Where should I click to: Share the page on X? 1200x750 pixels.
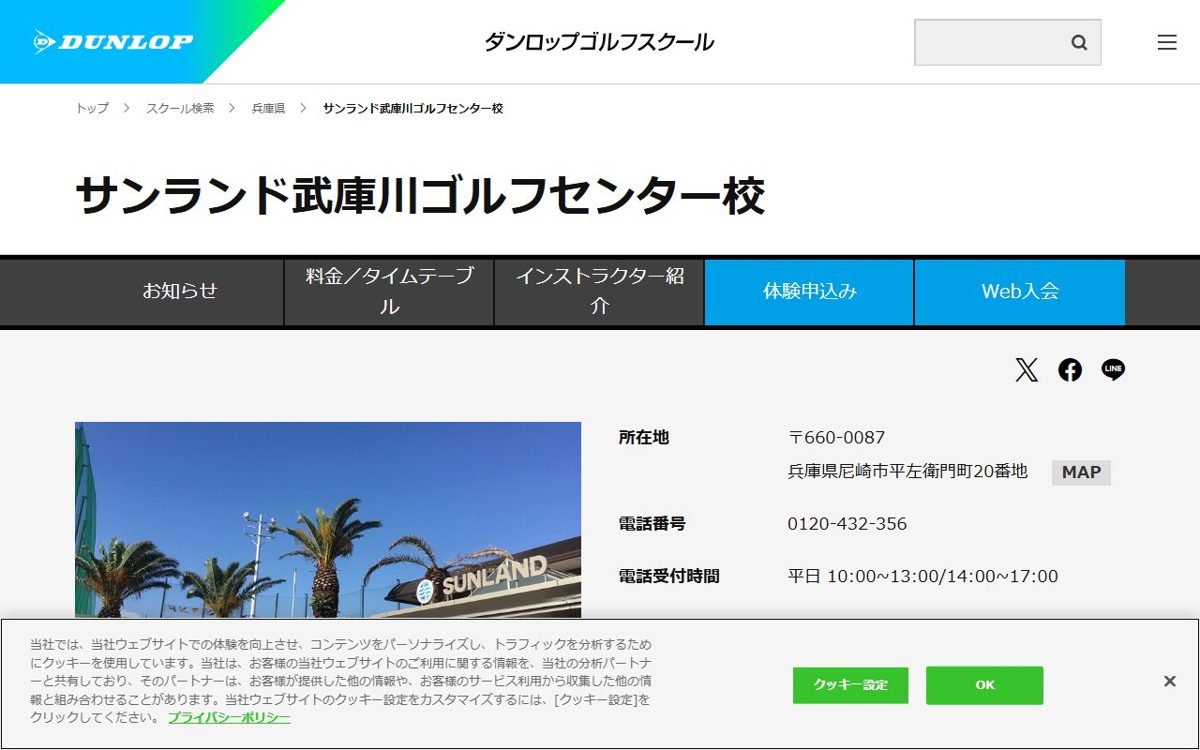[x=1027, y=370]
